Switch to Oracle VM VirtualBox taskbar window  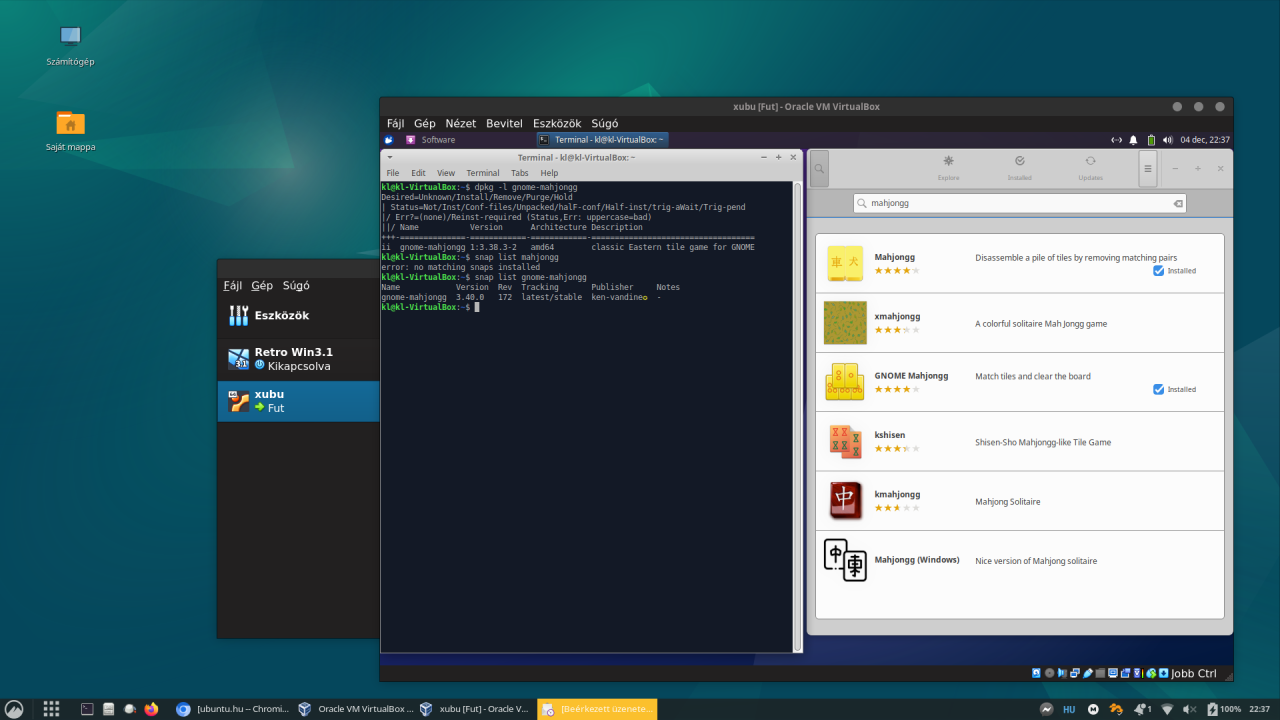pyautogui.click(x=355, y=709)
